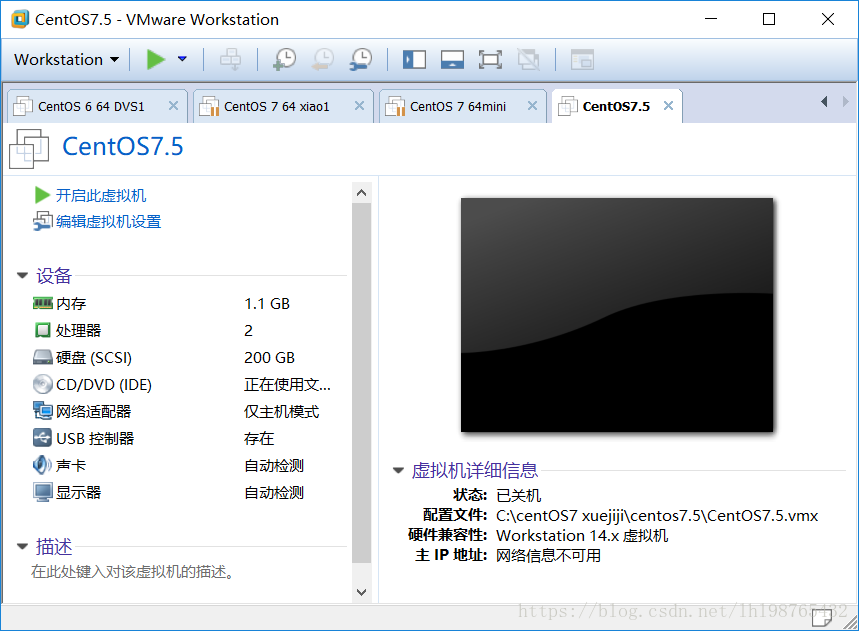This screenshot has width=859, height=631.
Task: Select the 显示器 device row
Action: [x=189, y=492]
